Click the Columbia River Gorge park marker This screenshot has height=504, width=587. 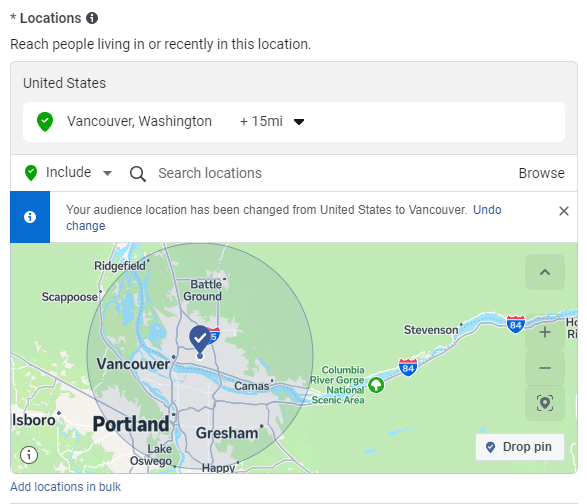(x=376, y=385)
